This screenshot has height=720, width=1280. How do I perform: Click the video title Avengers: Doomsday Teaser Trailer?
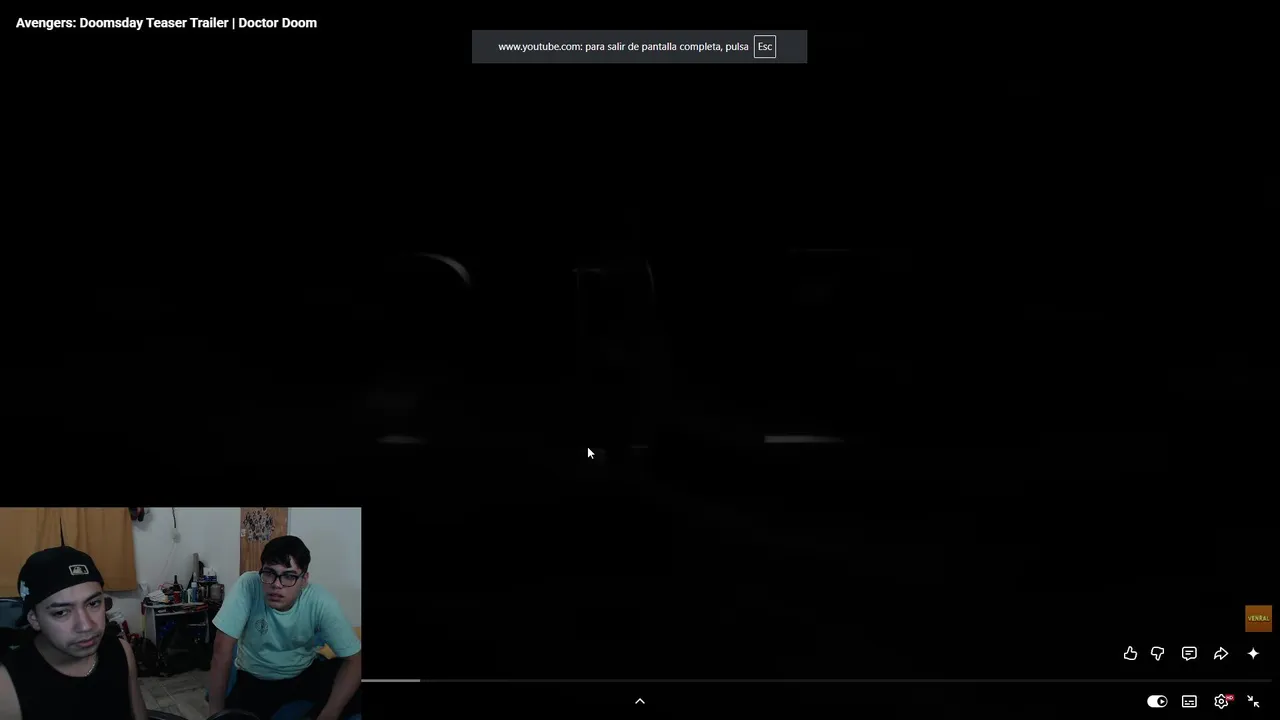coord(166,22)
